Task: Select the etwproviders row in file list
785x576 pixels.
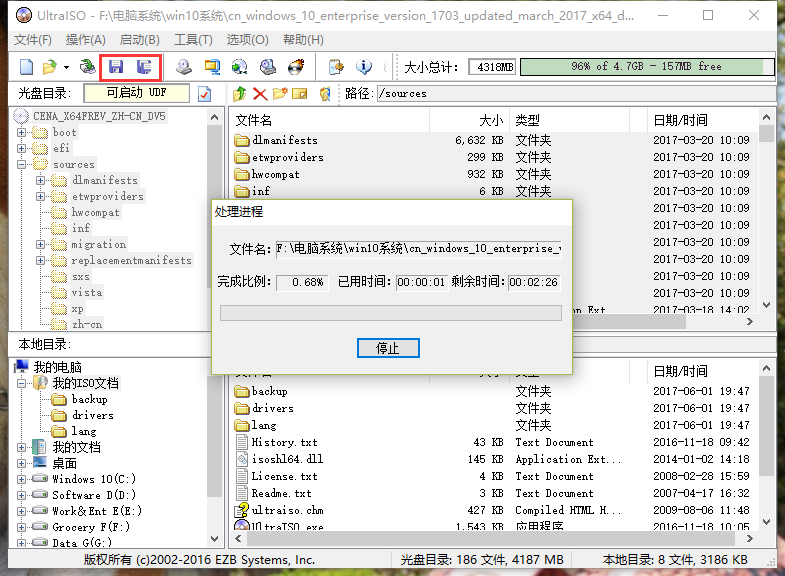Action: pos(493,157)
